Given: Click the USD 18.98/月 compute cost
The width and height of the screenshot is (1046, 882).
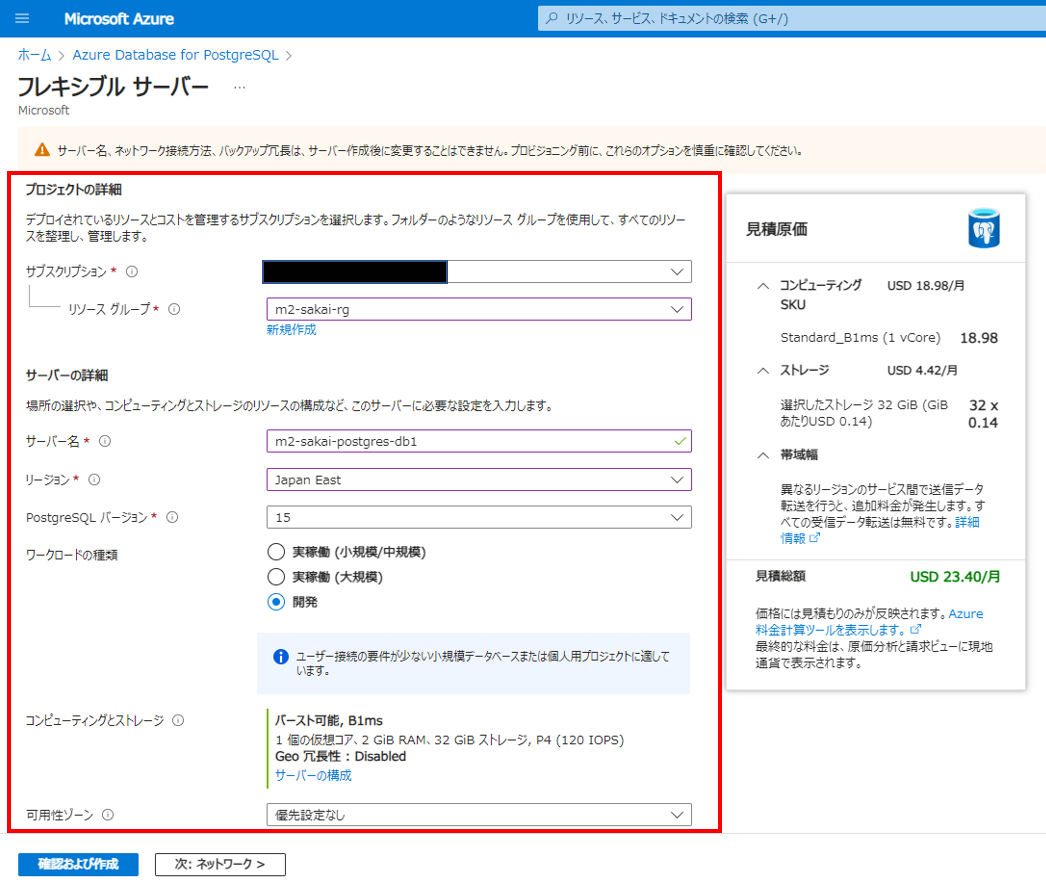Looking at the screenshot, I should point(926,286).
